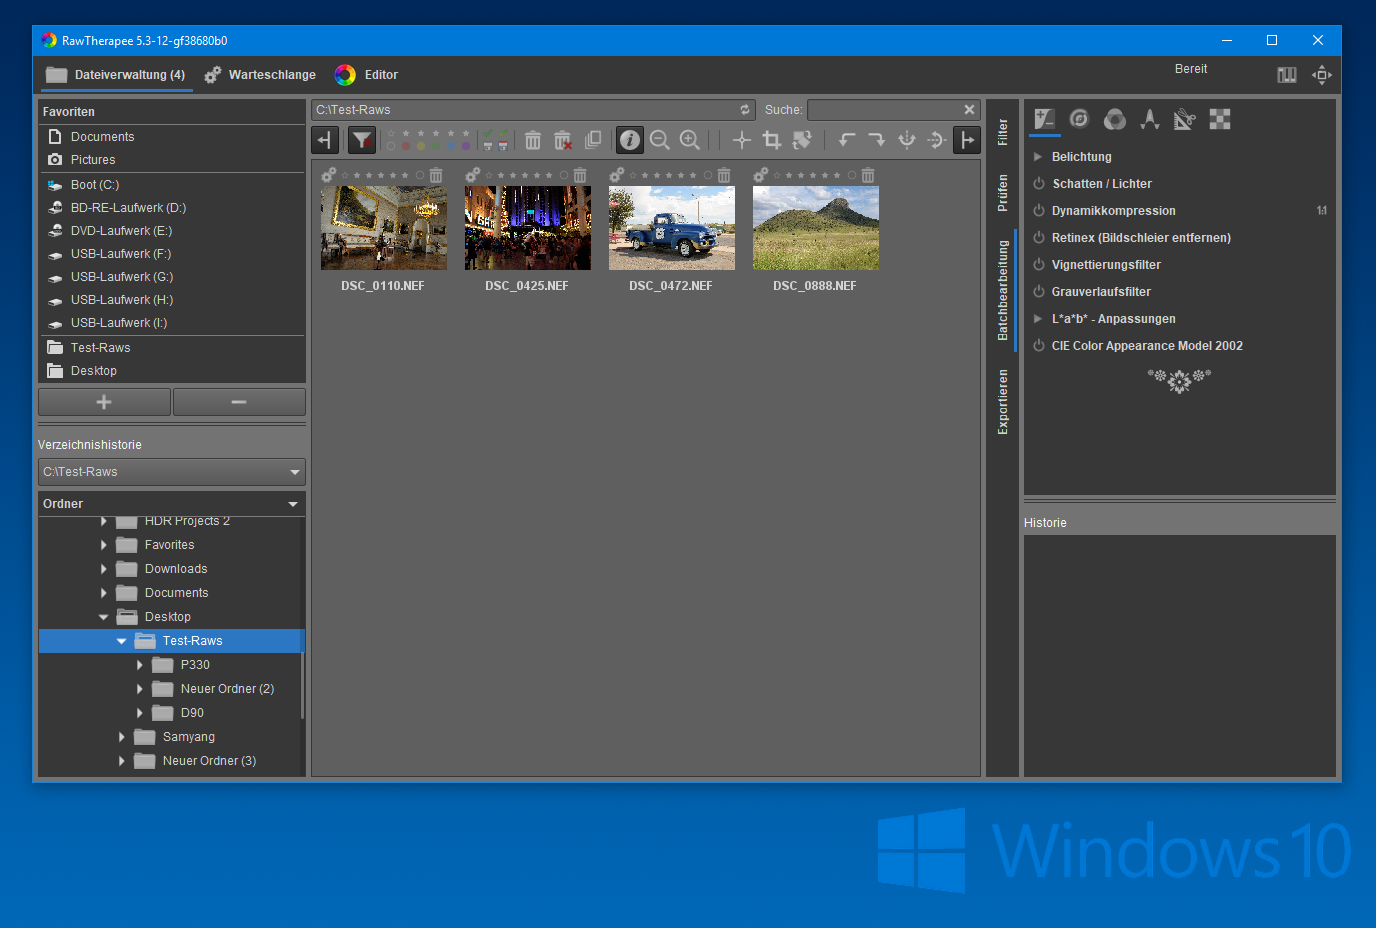Toggle the unlabeled empty-circle color filter

[x=391, y=146]
